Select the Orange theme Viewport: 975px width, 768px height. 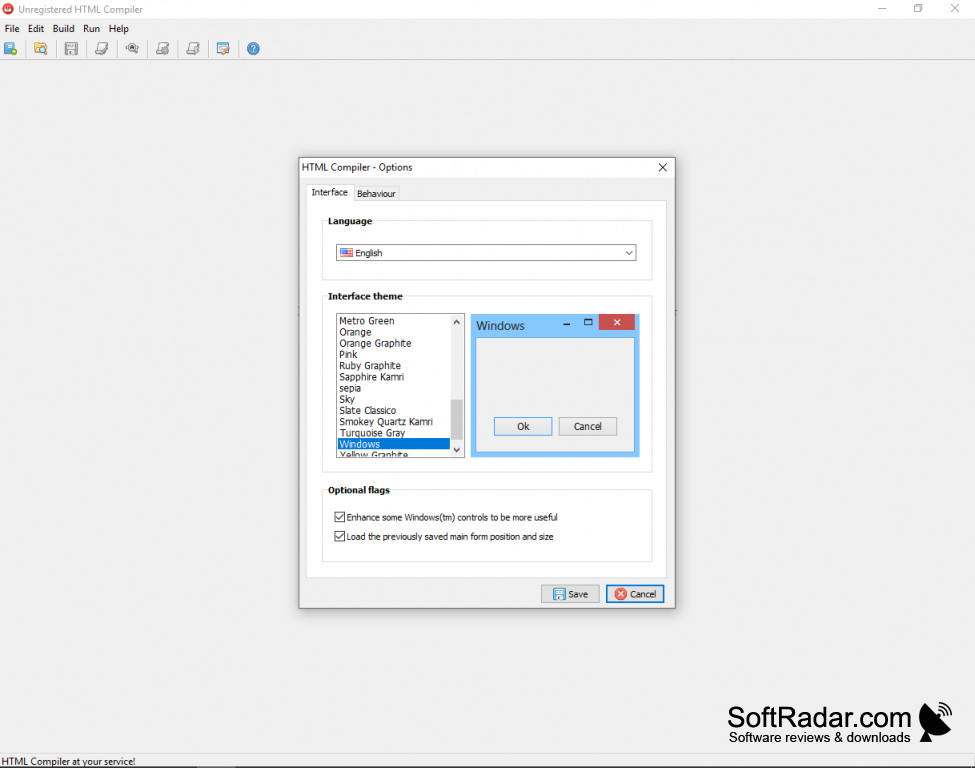tap(393, 332)
